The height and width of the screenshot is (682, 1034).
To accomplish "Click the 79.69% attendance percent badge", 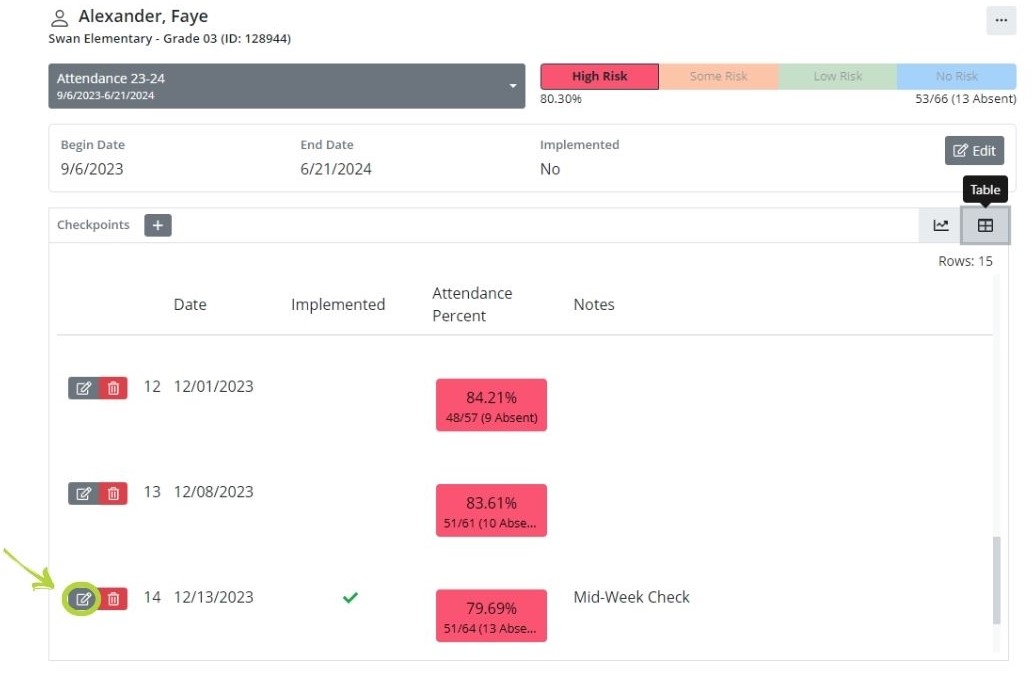I will tap(491, 616).
